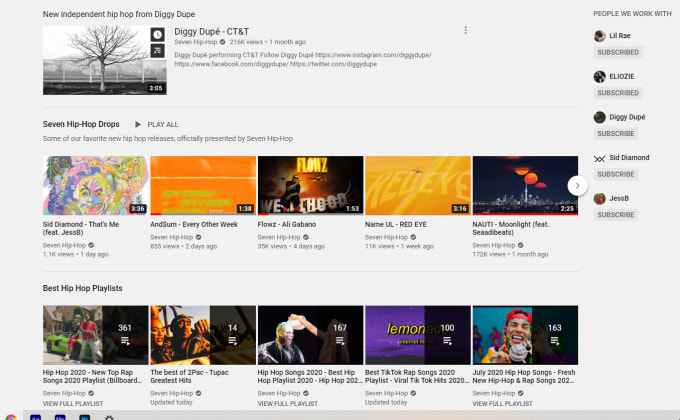Open title The best of 2Pac - Tupac Greatest Hits
Screen dimensions: 680x420
[189, 377]
